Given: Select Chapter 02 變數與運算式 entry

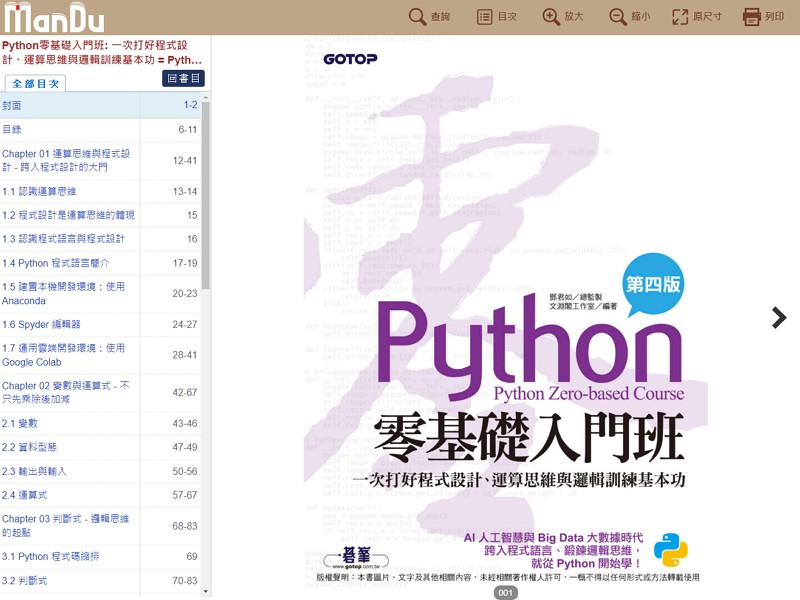Looking at the screenshot, I should tap(70, 392).
